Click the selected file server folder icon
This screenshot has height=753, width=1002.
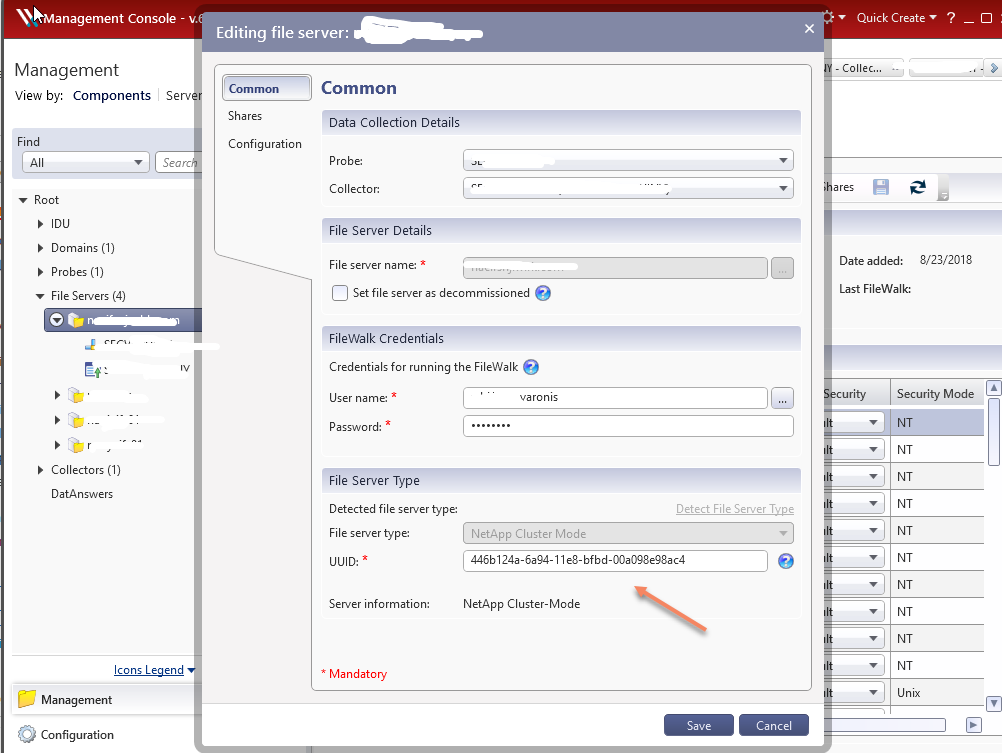pyautogui.click(x=76, y=320)
